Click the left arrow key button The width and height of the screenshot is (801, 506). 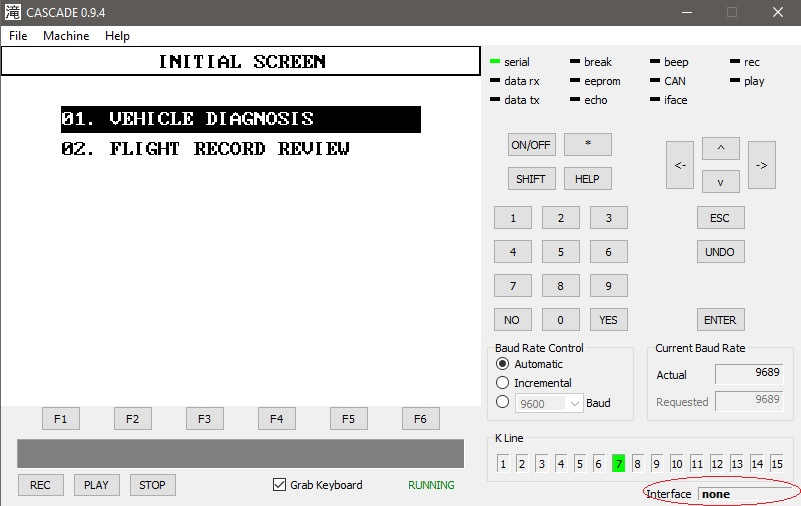(x=680, y=165)
